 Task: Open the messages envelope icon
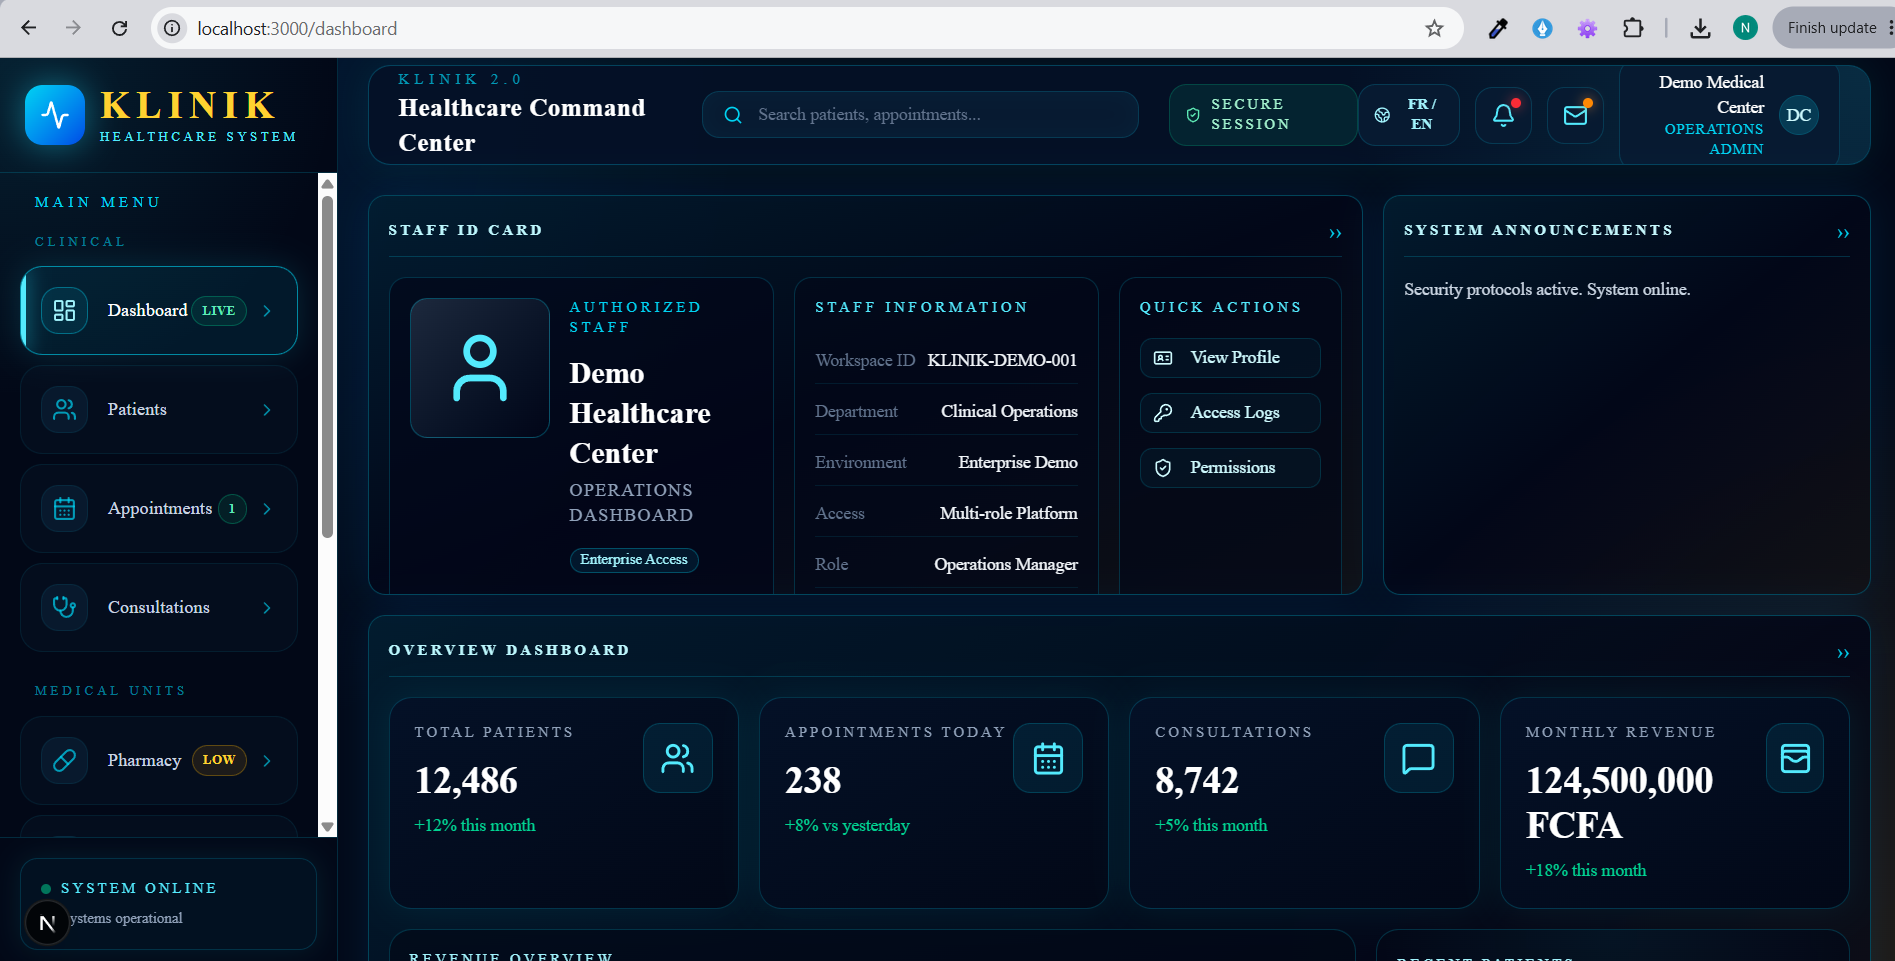coord(1575,115)
